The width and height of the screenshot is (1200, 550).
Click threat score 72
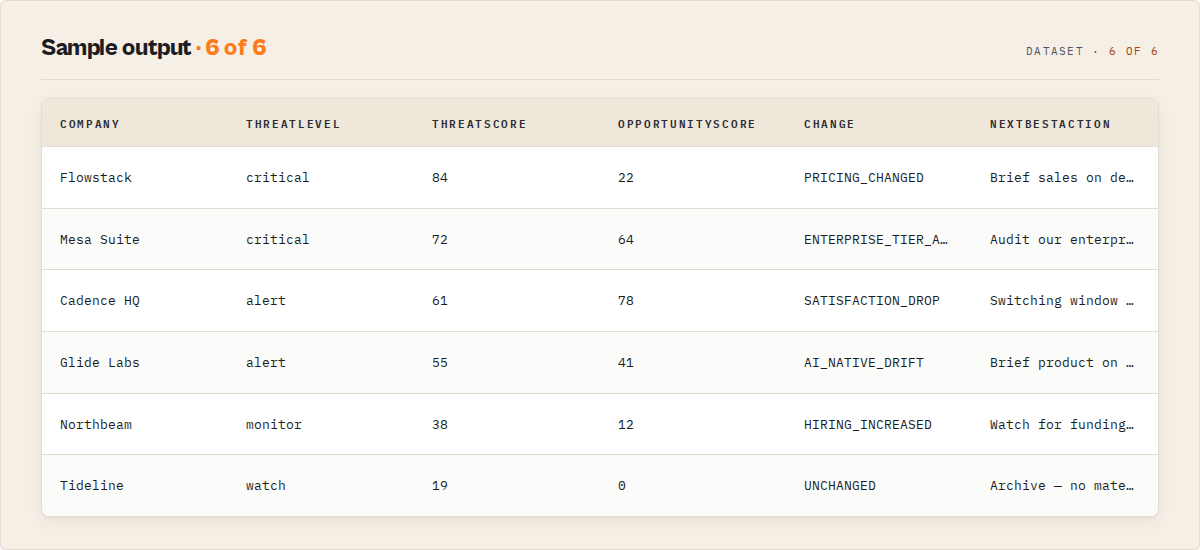click(440, 240)
